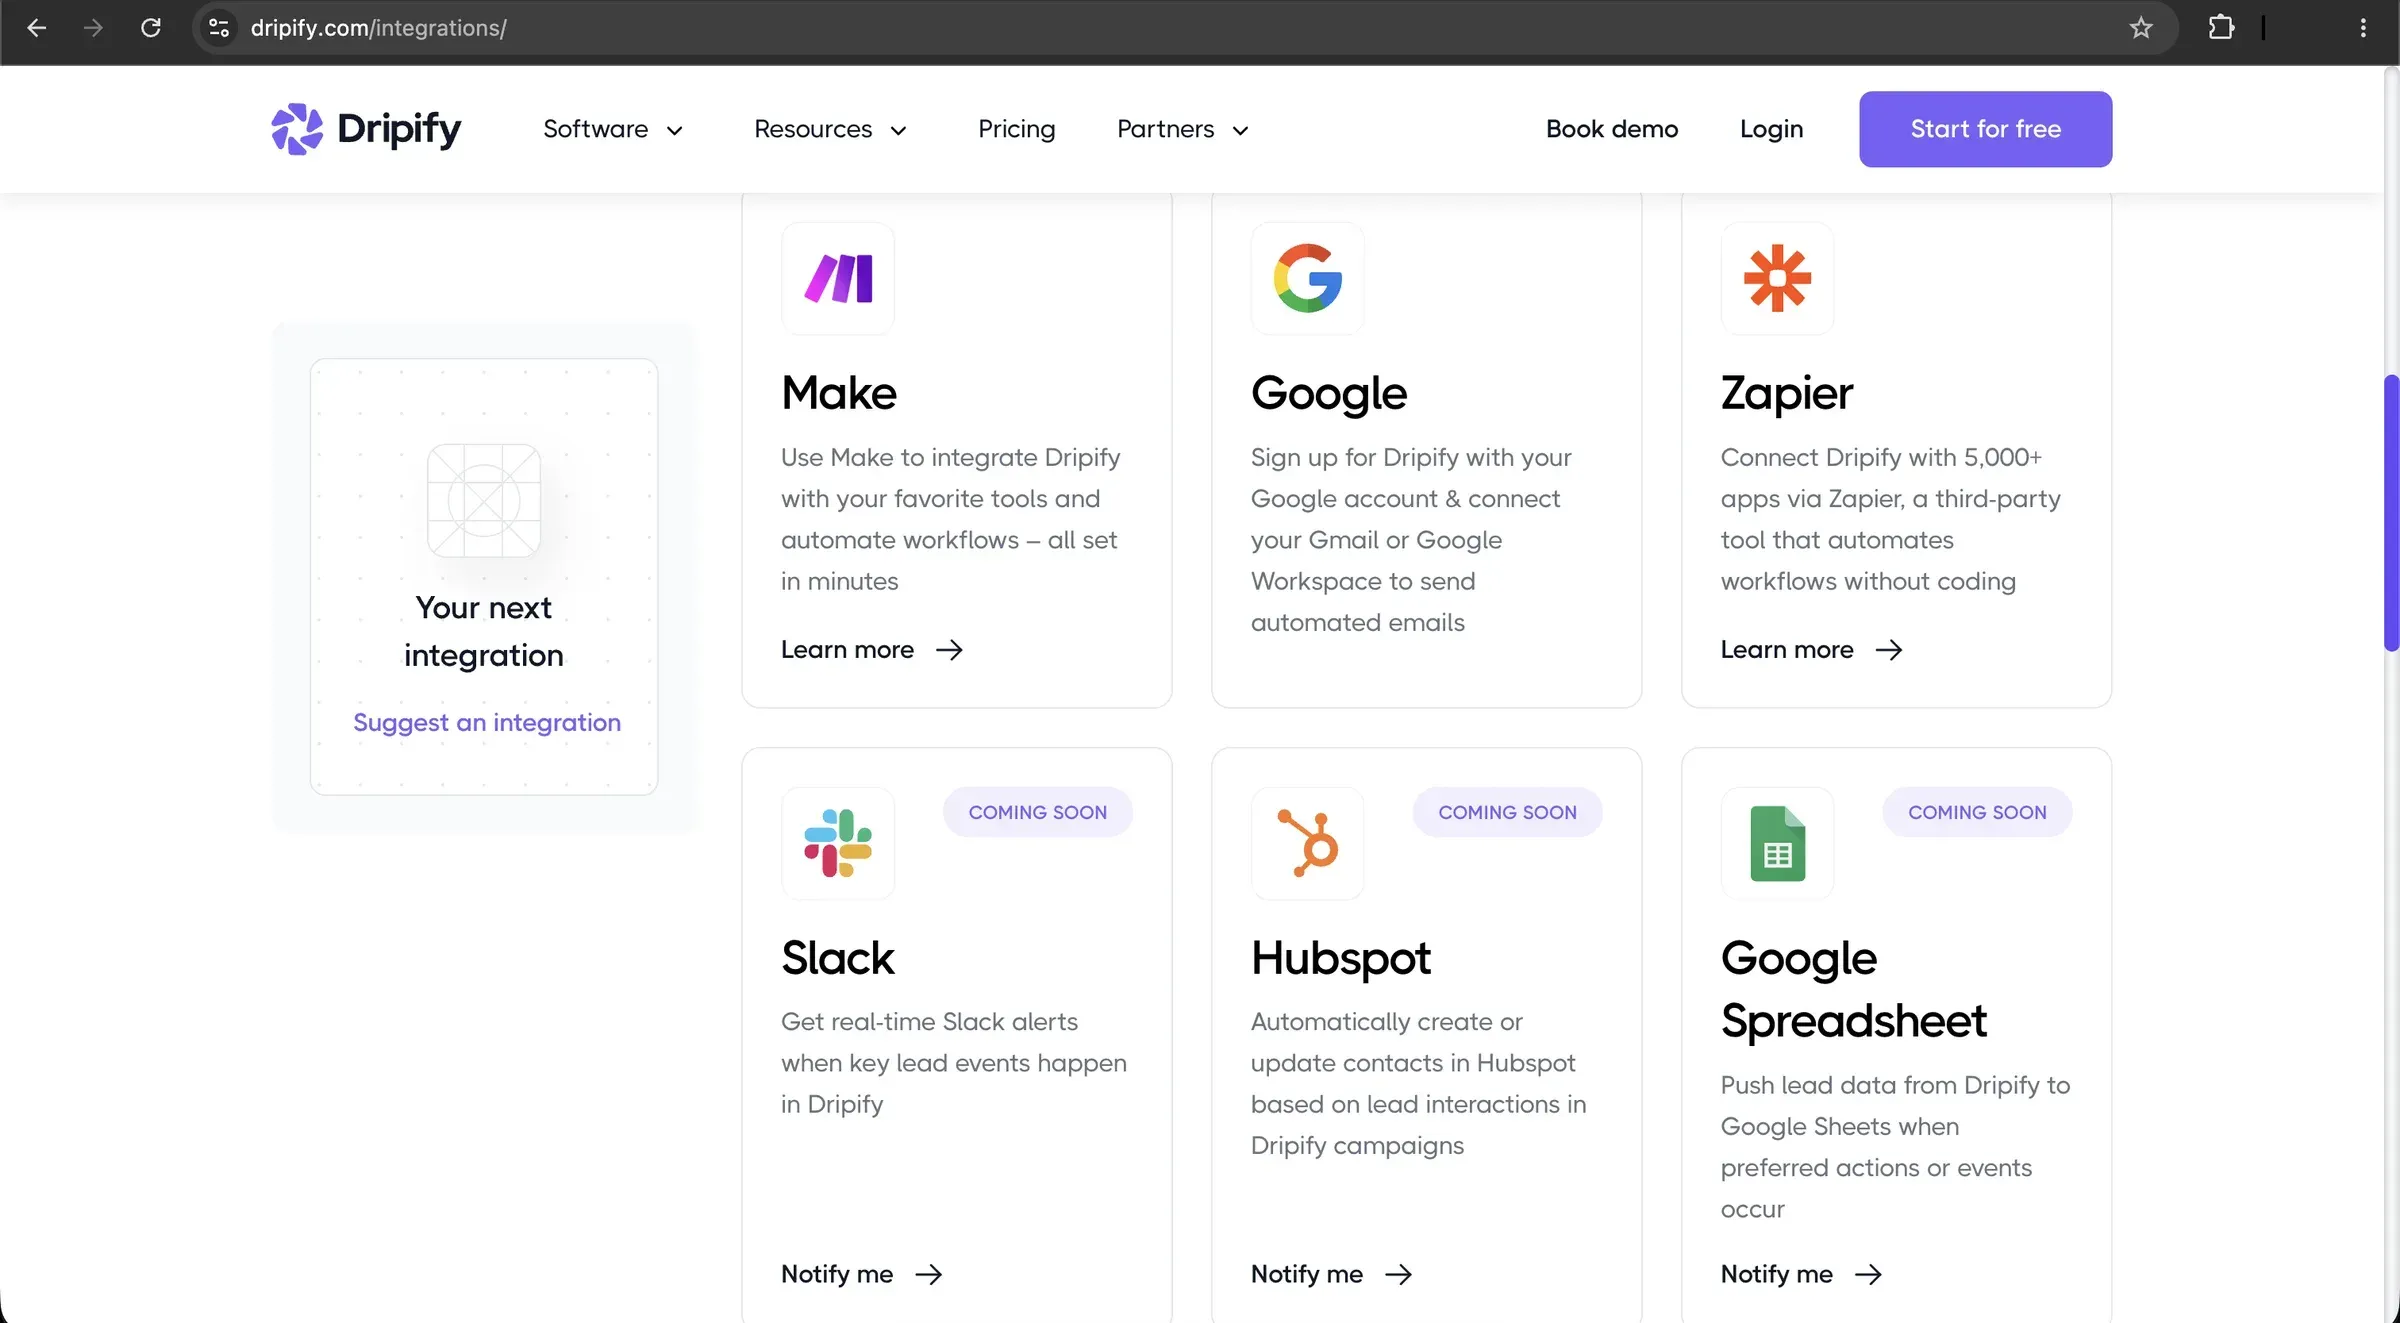2400x1323 pixels.
Task: Open the Pricing page
Action: pos(1016,130)
